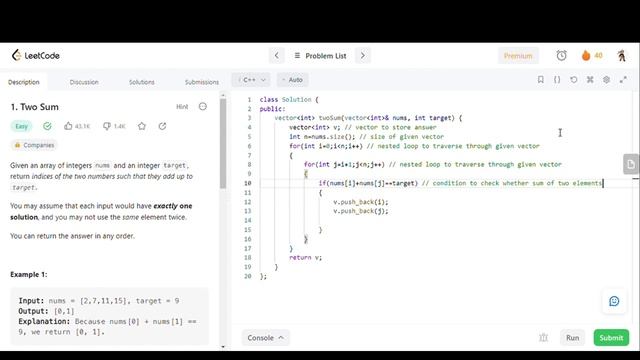Go to next problem arrow
Image resolution: width=640 pixels, height=360 pixels.
pos(362,56)
